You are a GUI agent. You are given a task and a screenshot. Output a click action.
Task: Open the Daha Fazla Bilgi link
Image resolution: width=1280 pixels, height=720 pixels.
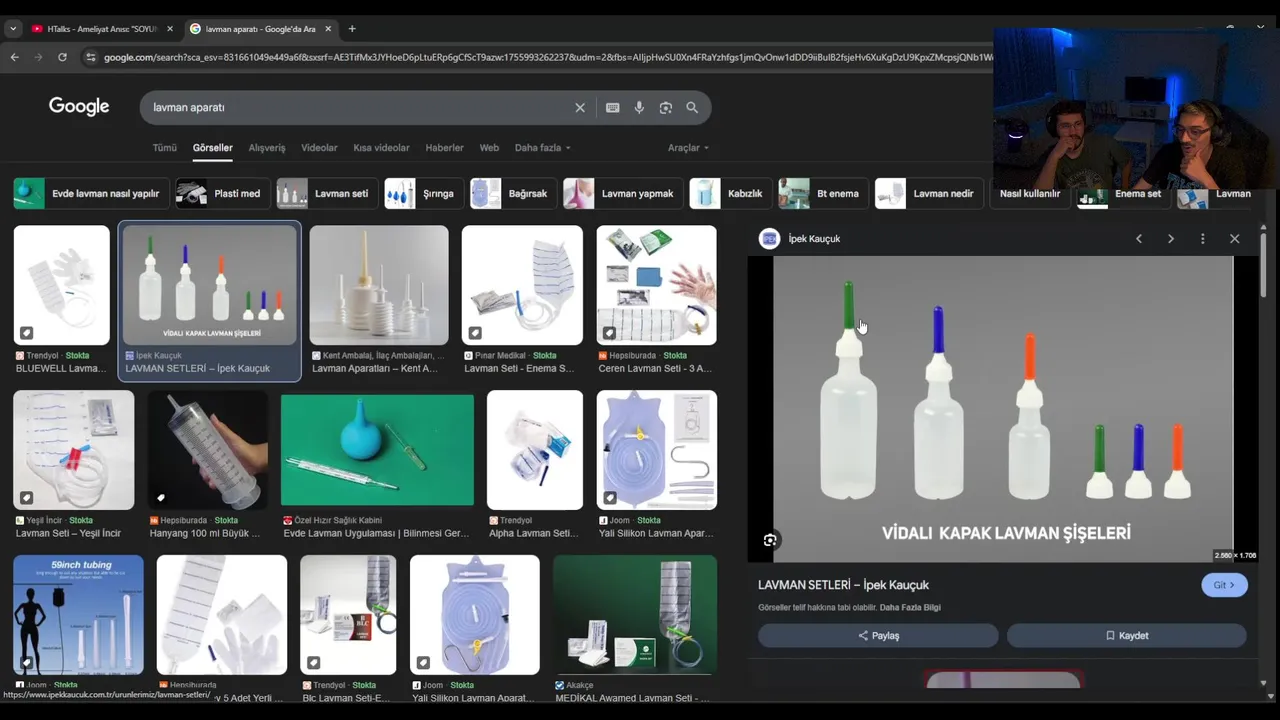click(x=910, y=608)
